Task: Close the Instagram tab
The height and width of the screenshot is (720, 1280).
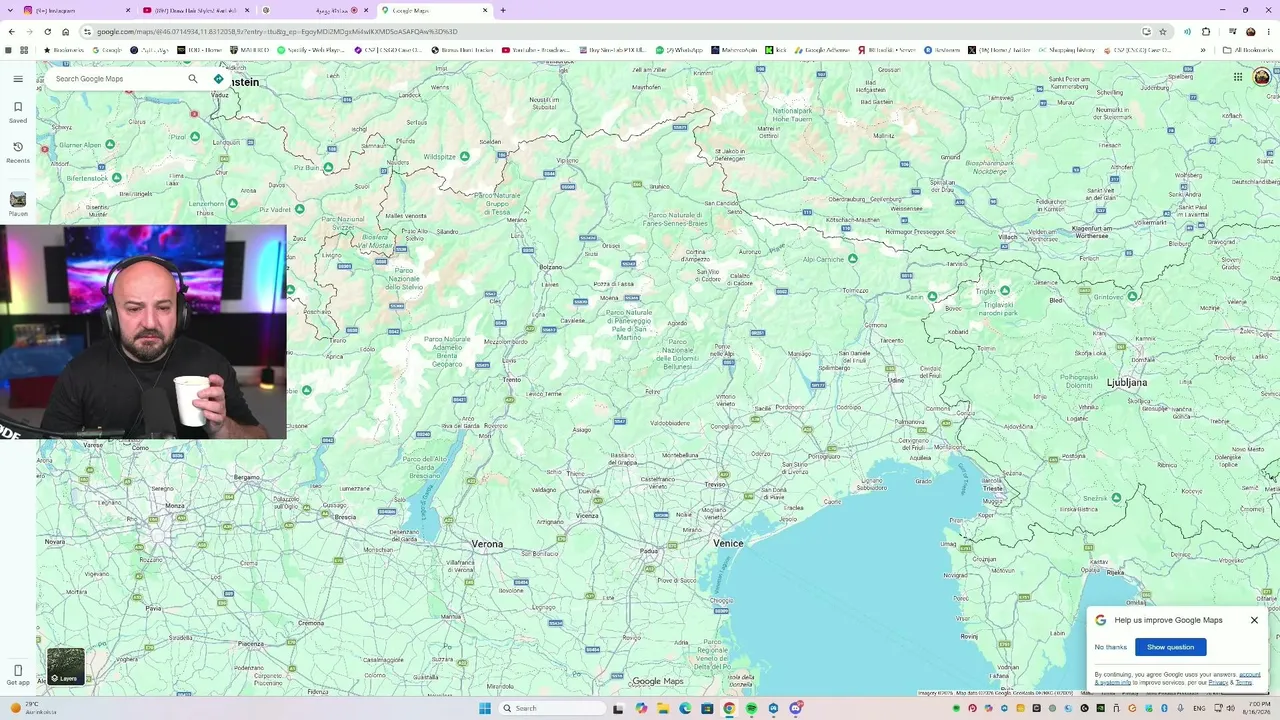Action: [x=128, y=10]
